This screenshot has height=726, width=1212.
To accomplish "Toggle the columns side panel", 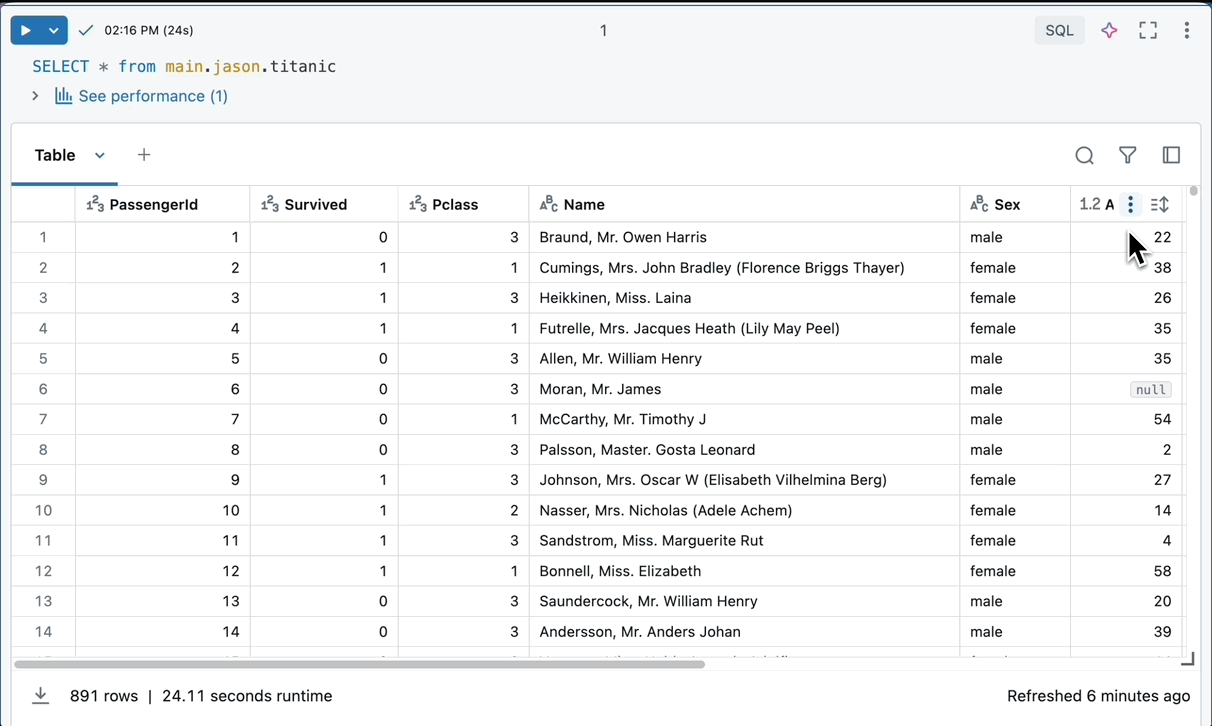I will tap(1171, 155).
